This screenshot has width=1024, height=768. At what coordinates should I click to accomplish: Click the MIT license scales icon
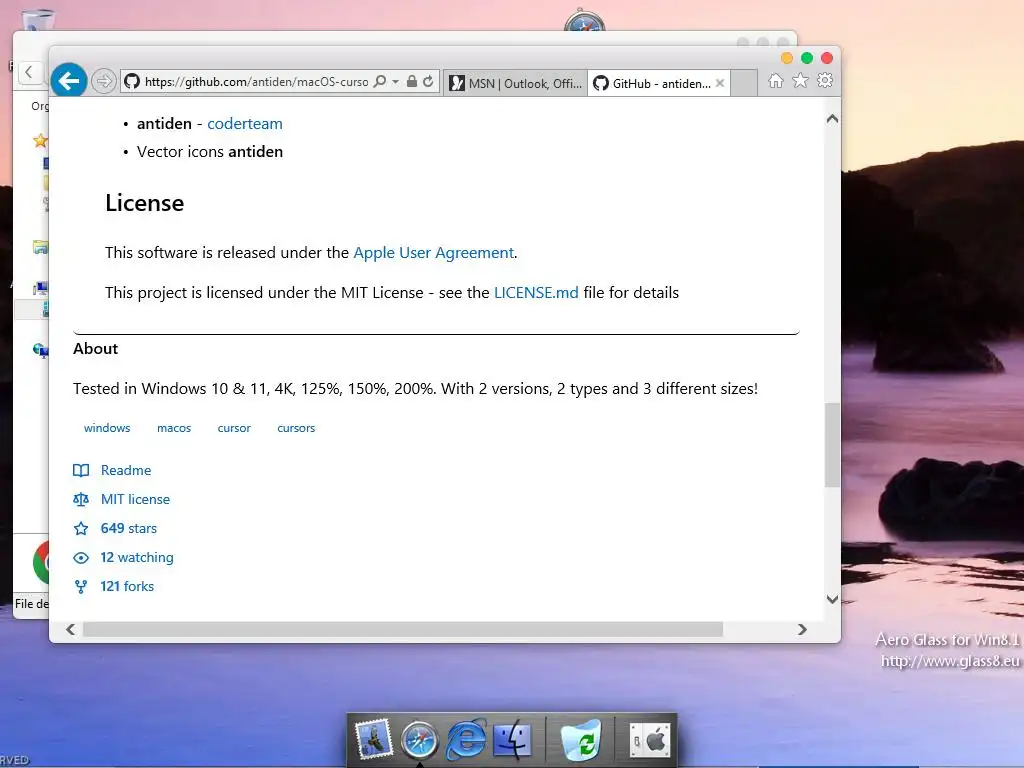click(x=81, y=500)
